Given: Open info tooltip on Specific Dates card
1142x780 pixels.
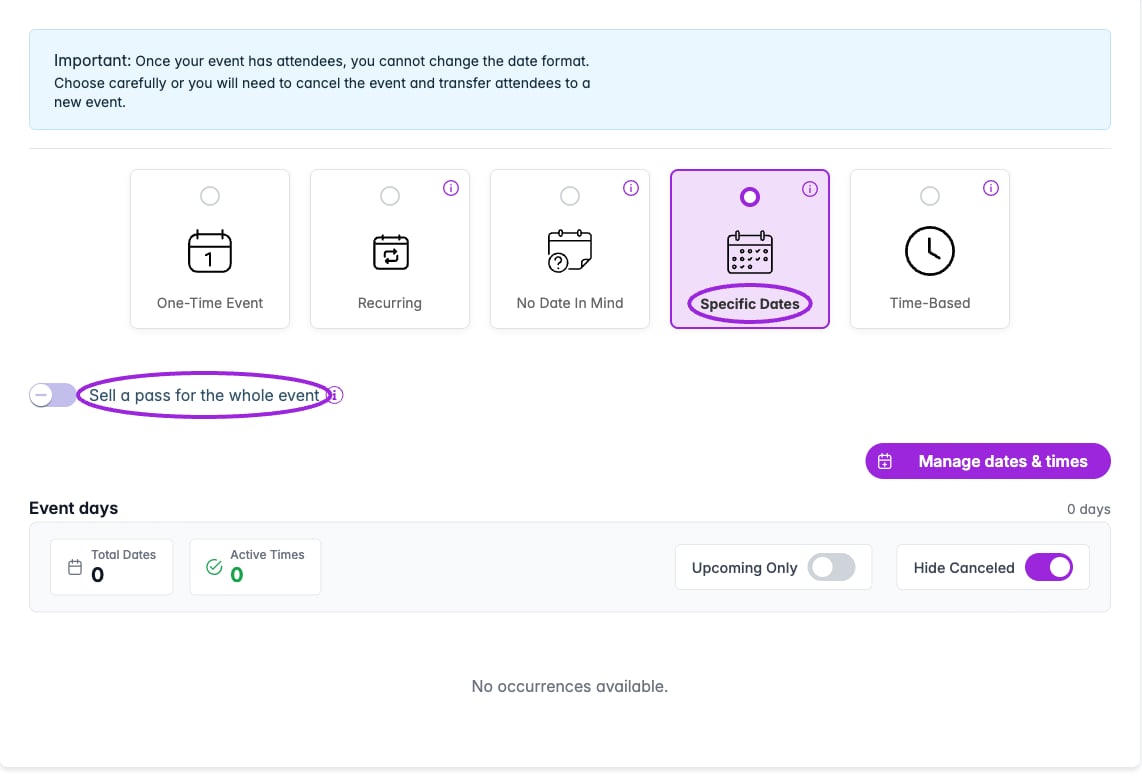Looking at the screenshot, I should [x=810, y=189].
